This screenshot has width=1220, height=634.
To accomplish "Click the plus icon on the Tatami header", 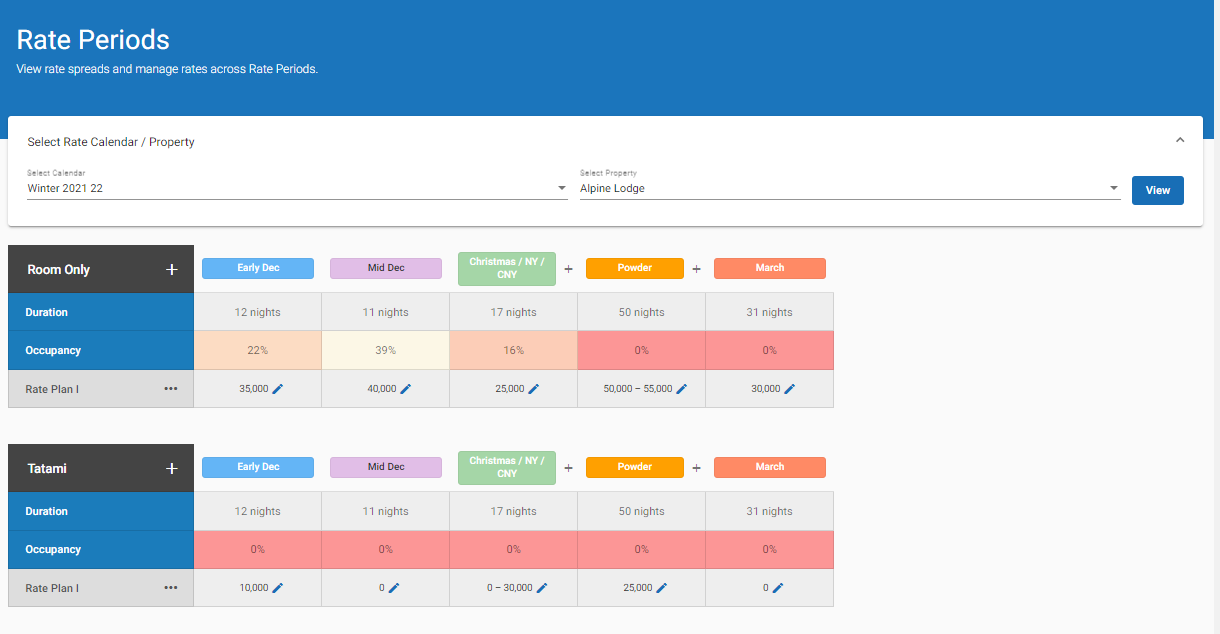I will pos(171,467).
